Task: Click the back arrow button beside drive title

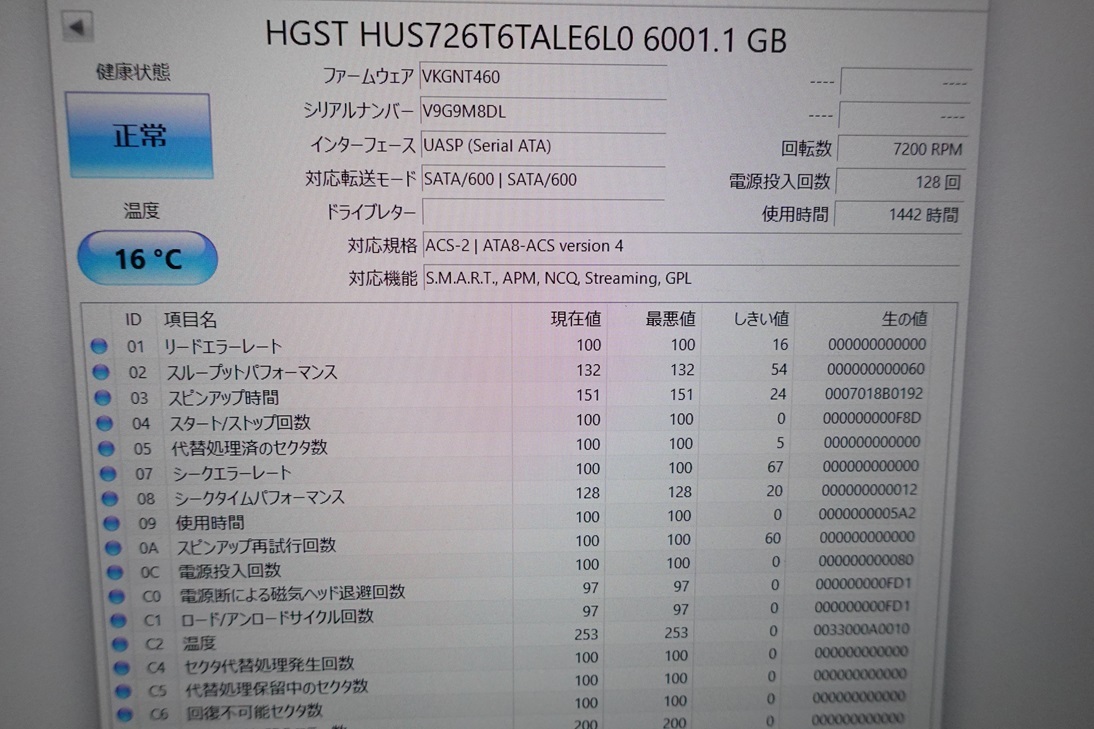Action: 77,28
